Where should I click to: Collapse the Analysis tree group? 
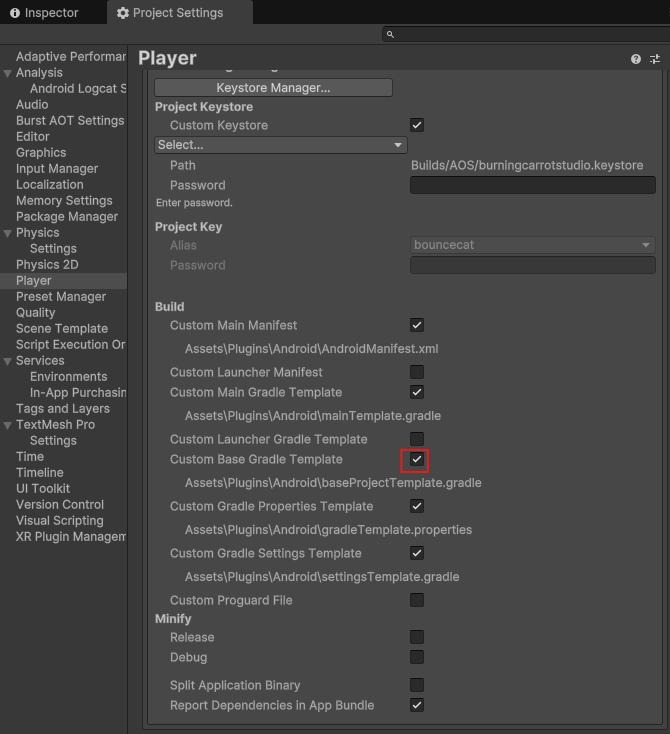[7, 73]
